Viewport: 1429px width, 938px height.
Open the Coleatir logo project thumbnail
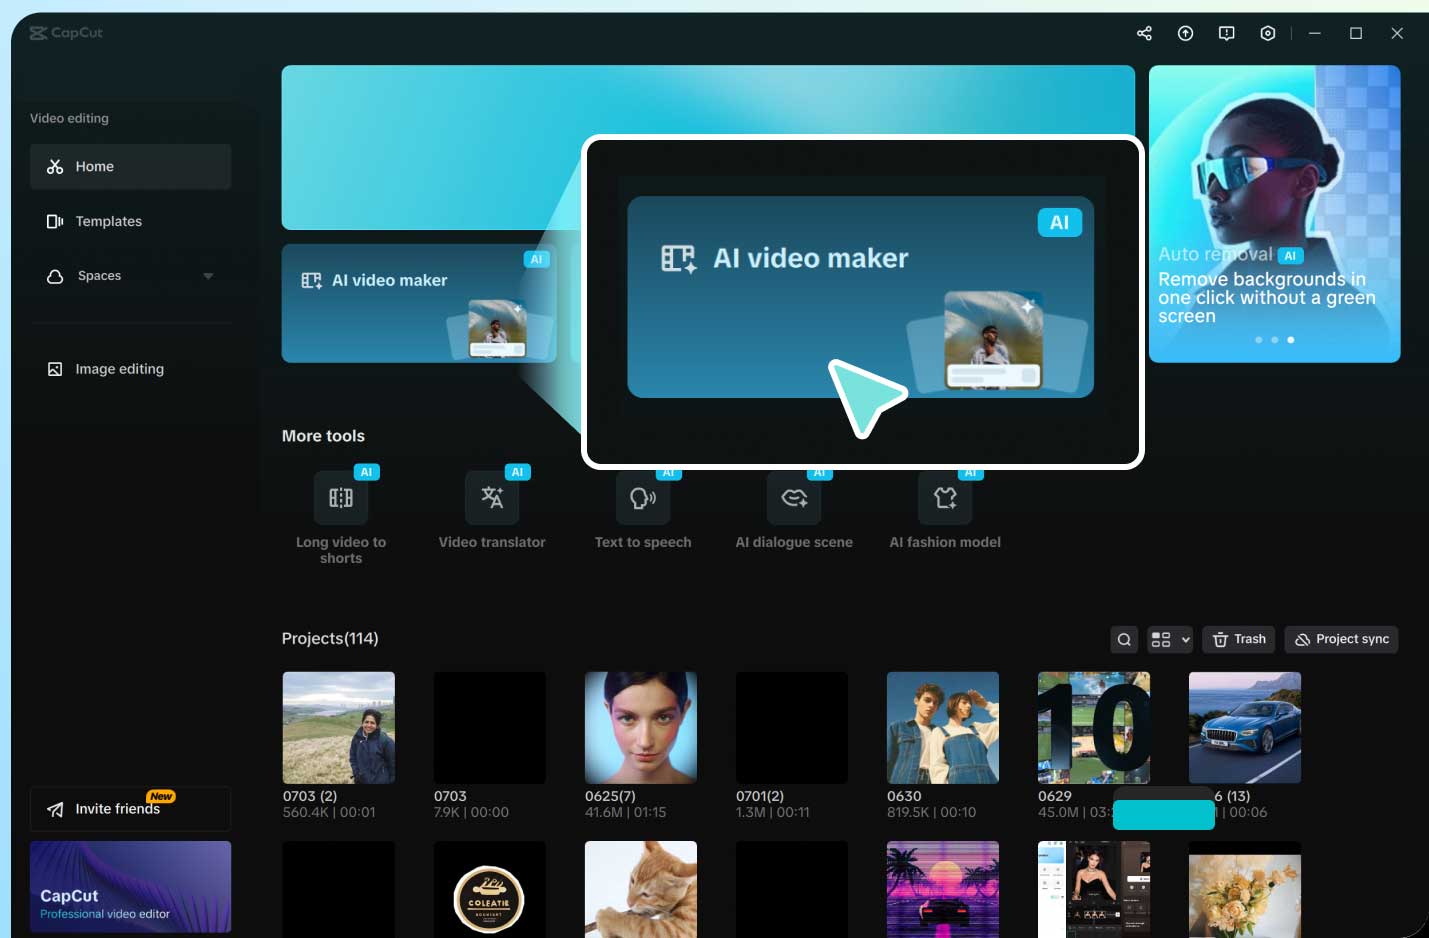490,890
